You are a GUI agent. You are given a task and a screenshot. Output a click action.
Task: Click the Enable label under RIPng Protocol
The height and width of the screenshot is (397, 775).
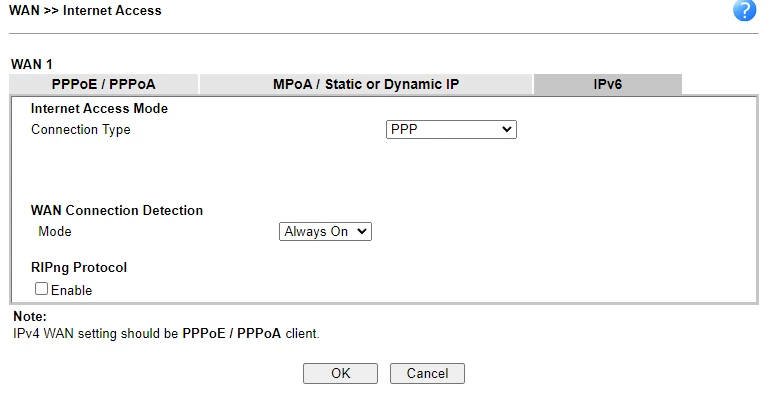click(x=72, y=290)
